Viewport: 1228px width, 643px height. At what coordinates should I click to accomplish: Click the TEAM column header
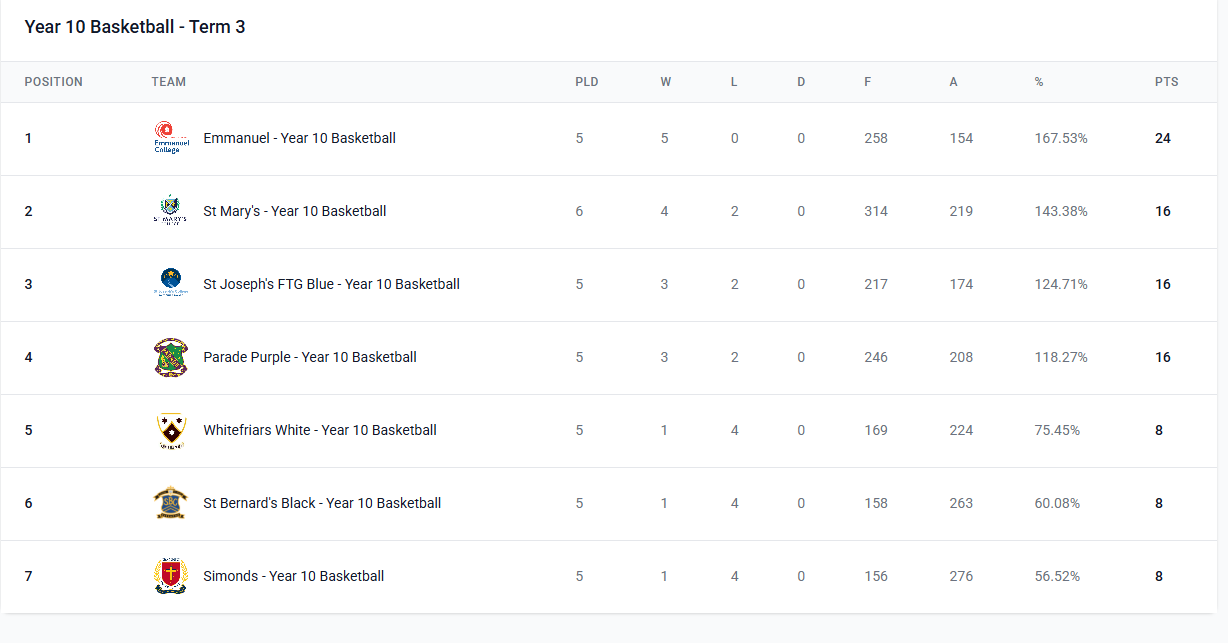pyautogui.click(x=168, y=82)
